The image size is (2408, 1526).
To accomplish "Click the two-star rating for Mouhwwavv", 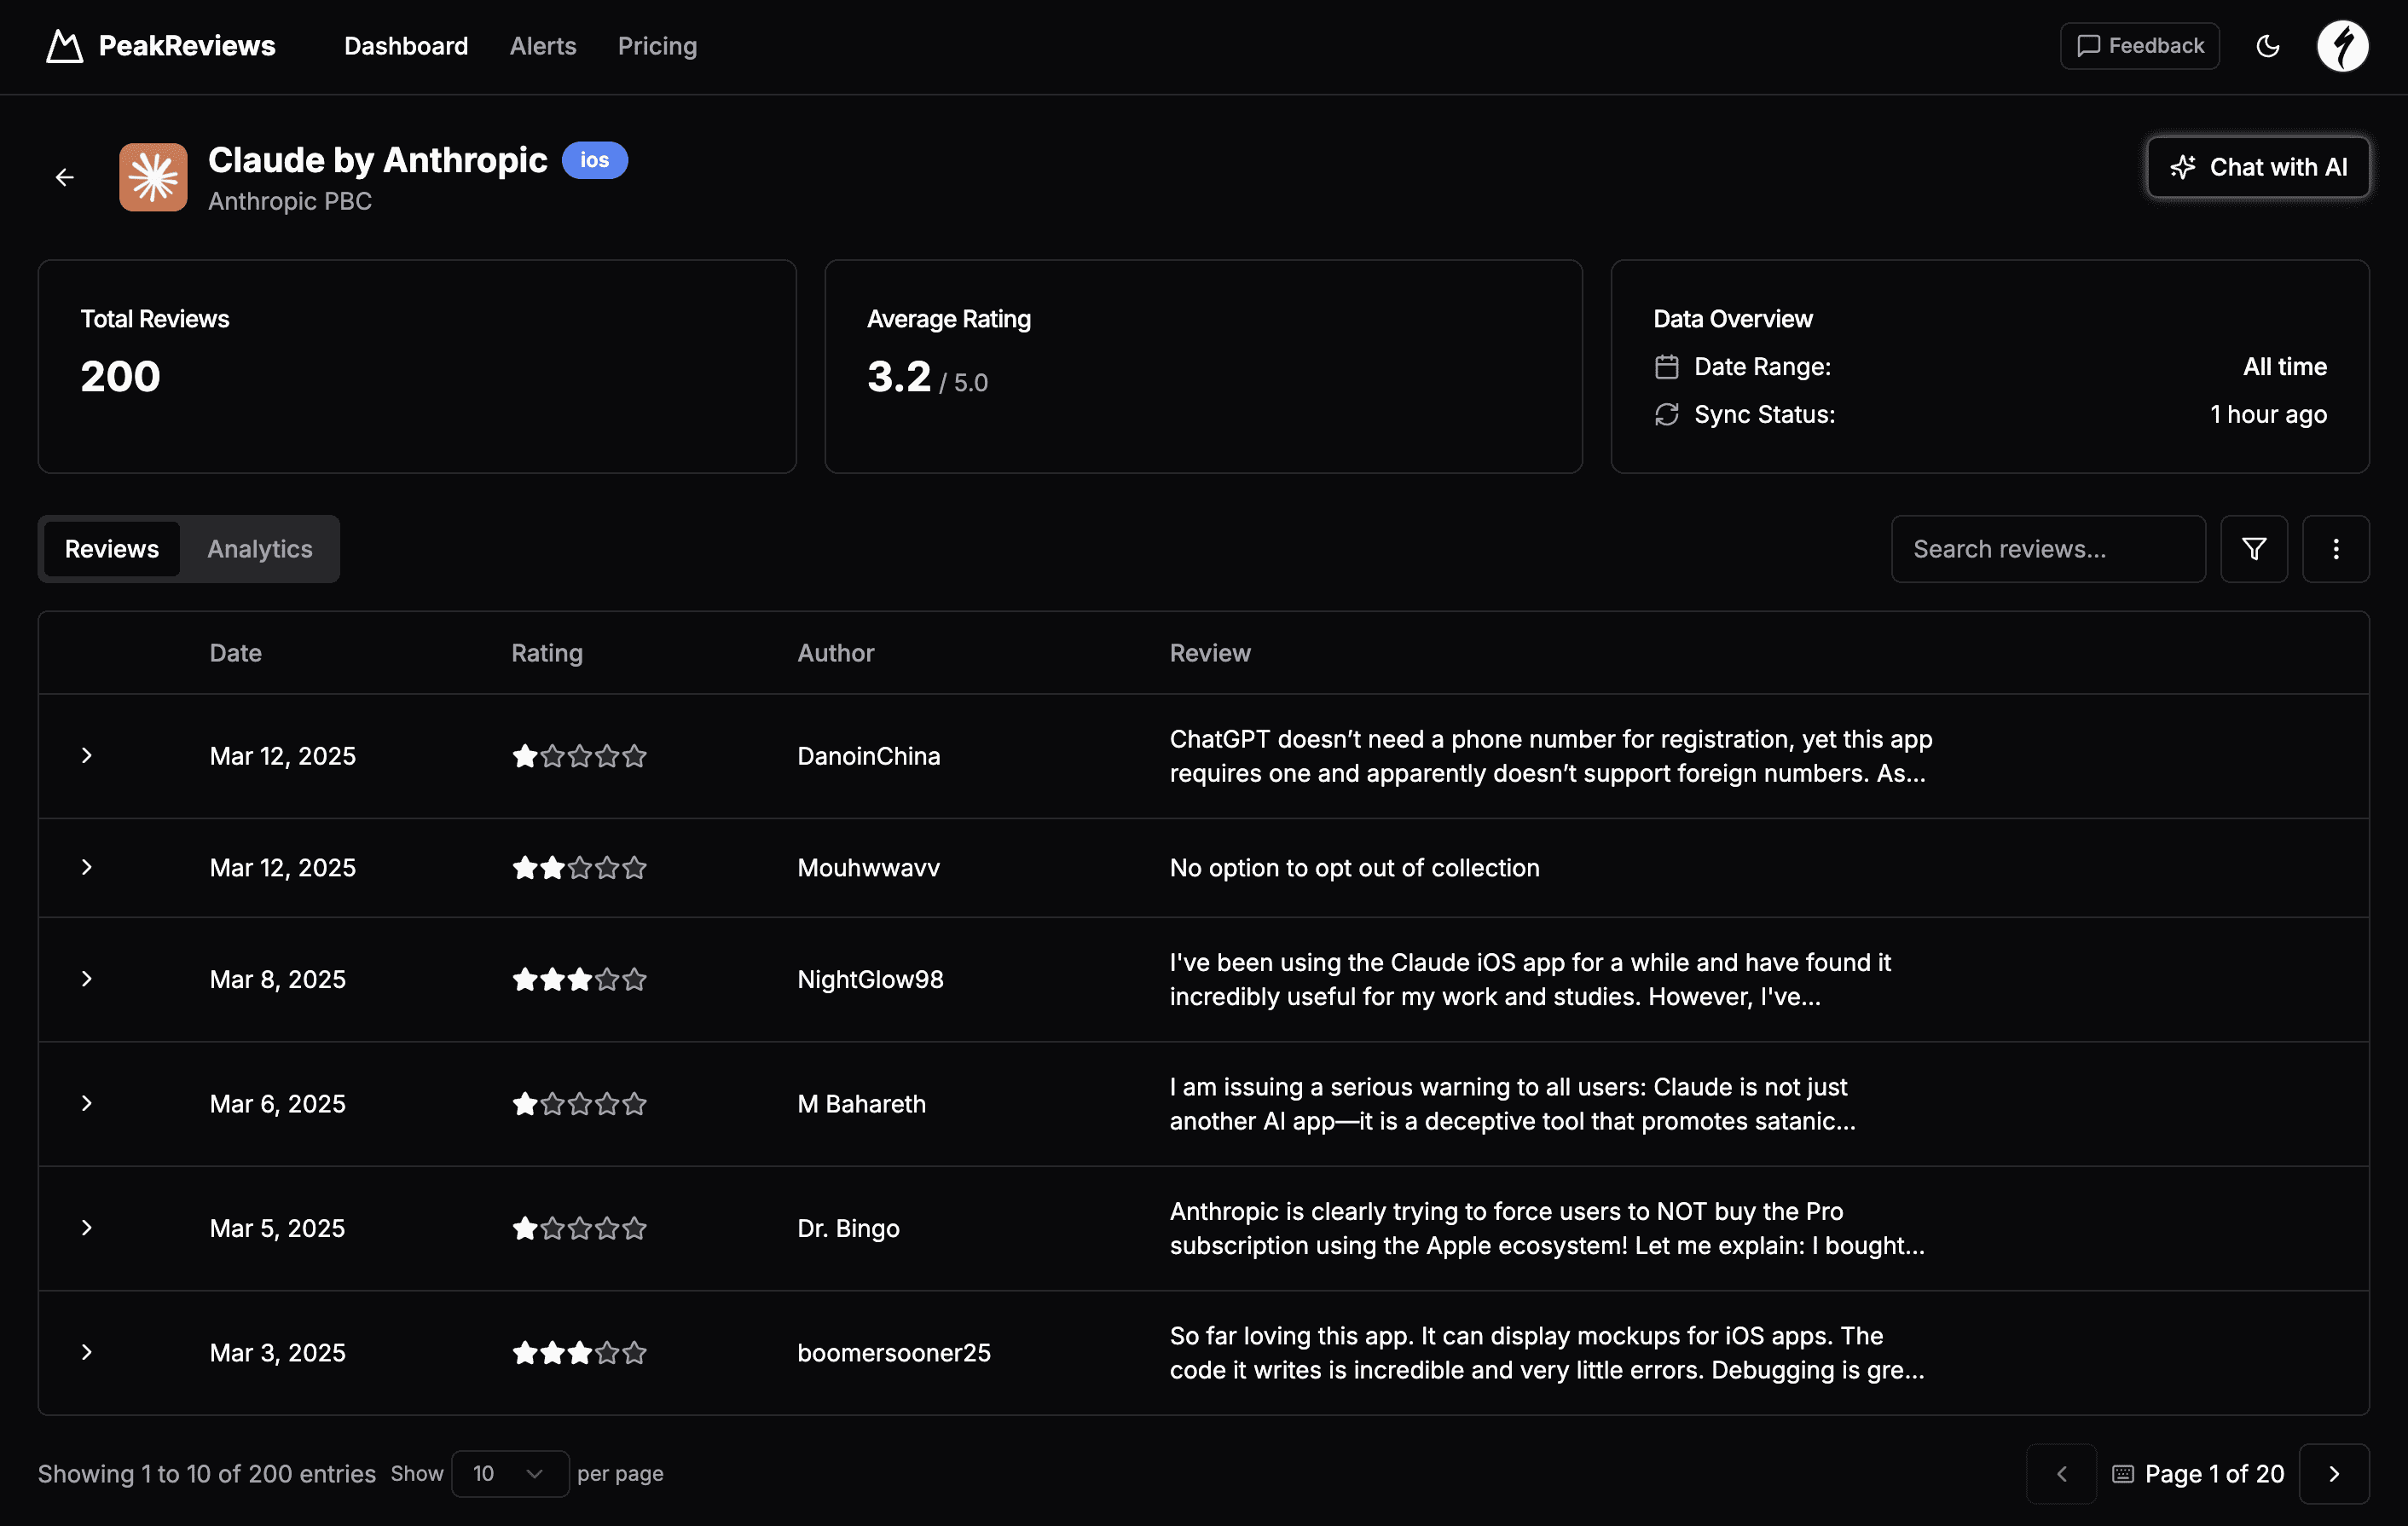I will pyautogui.click(x=580, y=868).
